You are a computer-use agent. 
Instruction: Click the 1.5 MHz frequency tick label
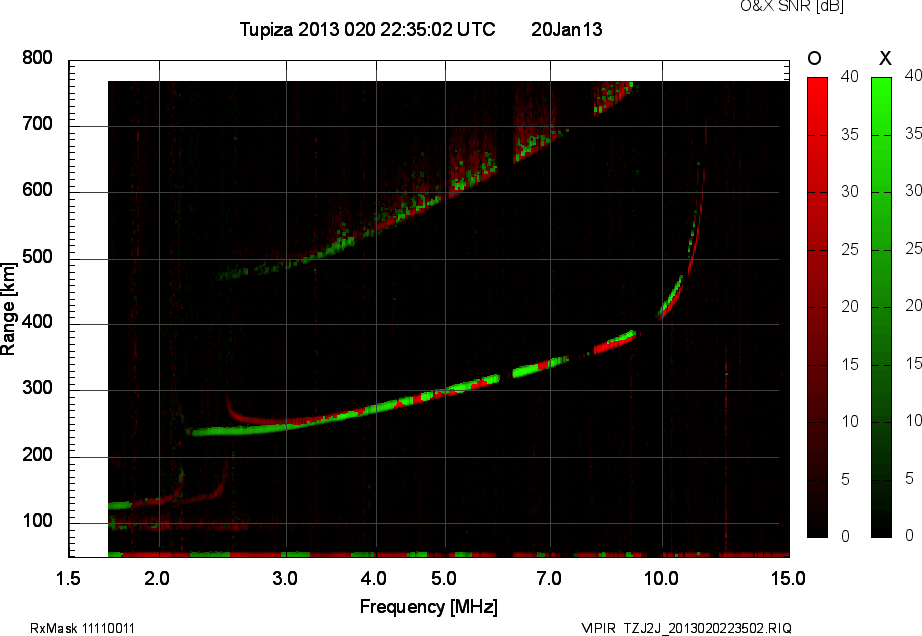click(x=68, y=578)
